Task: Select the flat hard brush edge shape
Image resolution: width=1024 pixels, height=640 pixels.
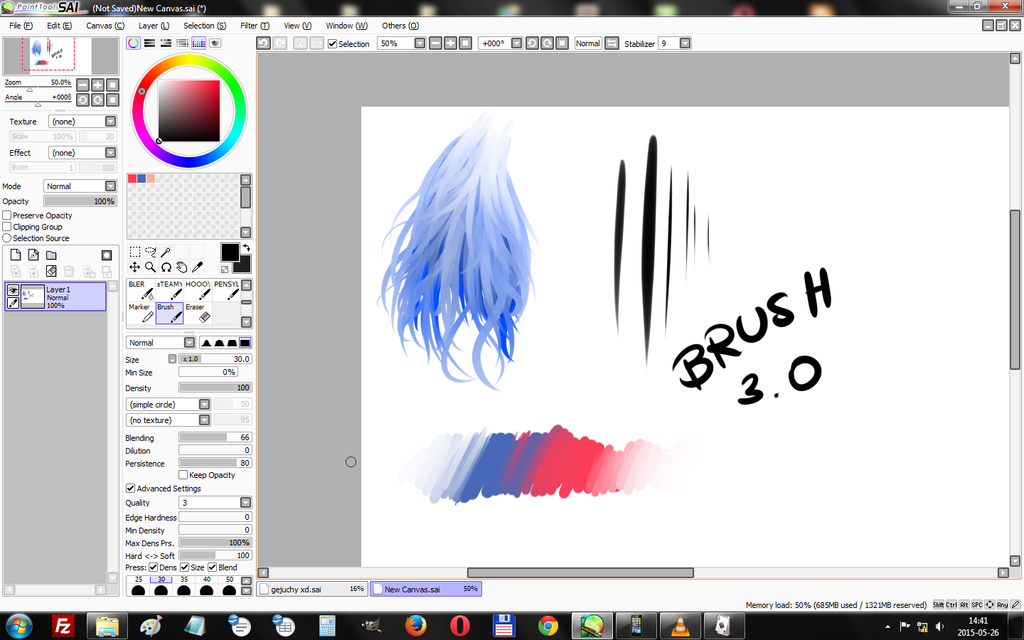Action: pos(245,342)
